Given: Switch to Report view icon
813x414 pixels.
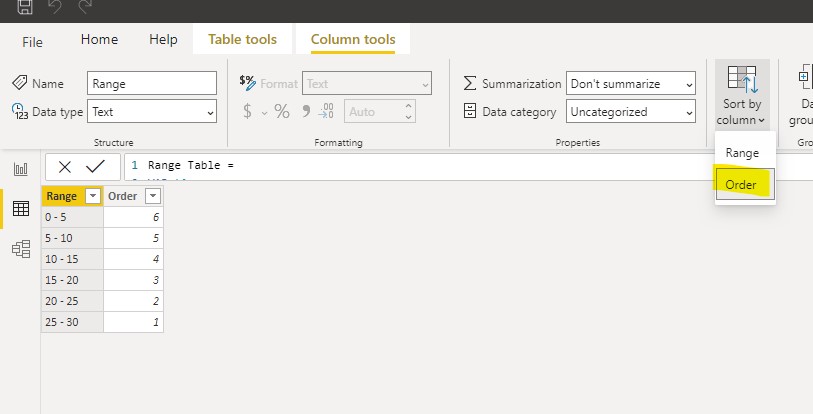Looking at the screenshot, I should [21, 169].
